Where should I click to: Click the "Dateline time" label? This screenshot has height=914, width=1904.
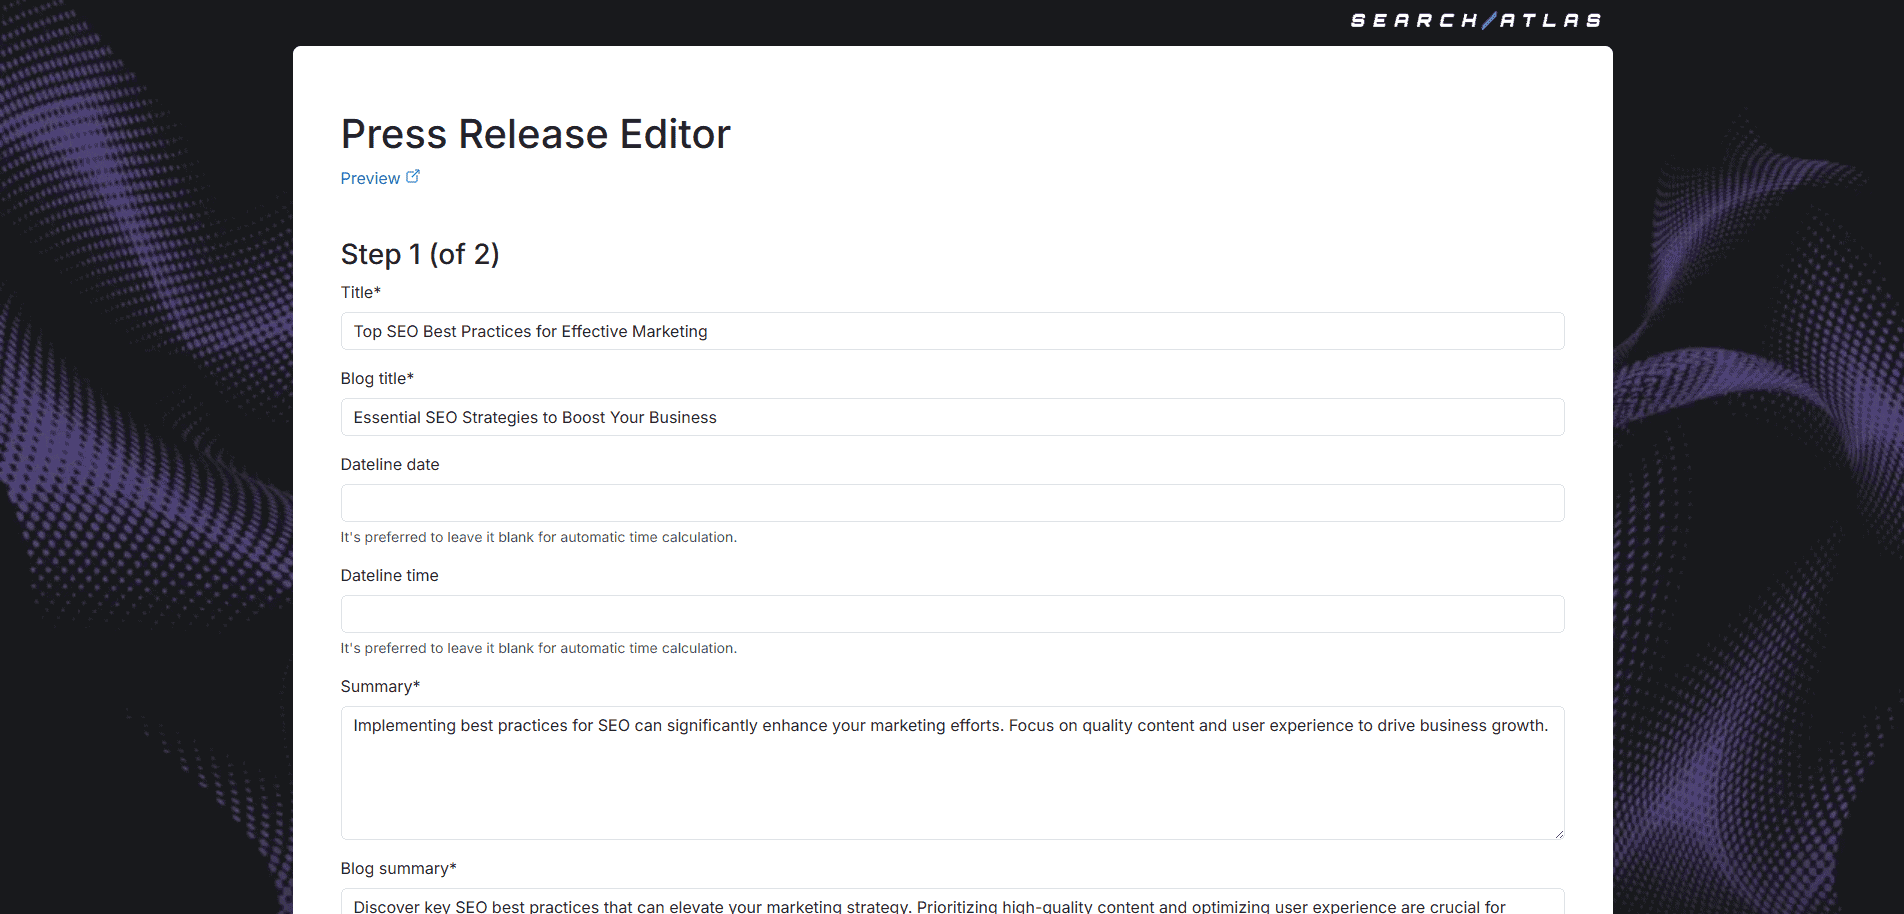[389, 575]
